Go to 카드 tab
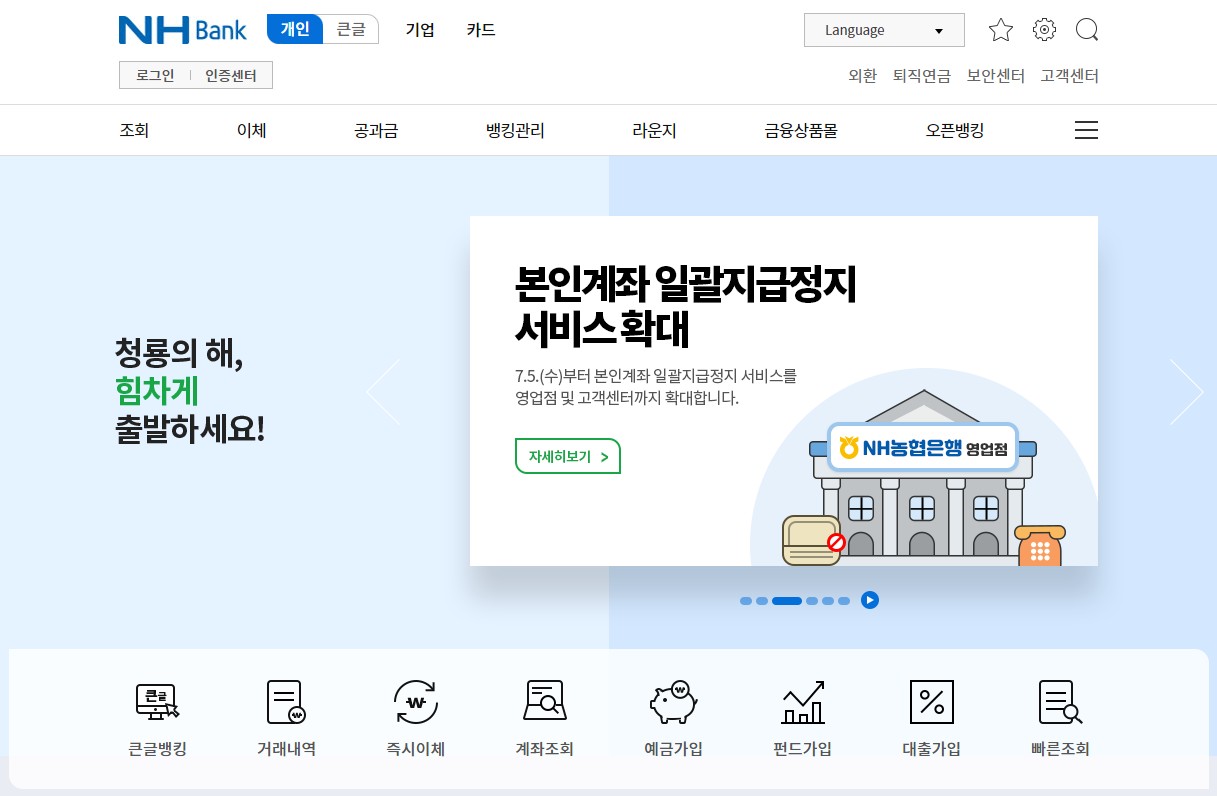The height and width of the screenshot is (796, 1217). [x=481, y=30]
